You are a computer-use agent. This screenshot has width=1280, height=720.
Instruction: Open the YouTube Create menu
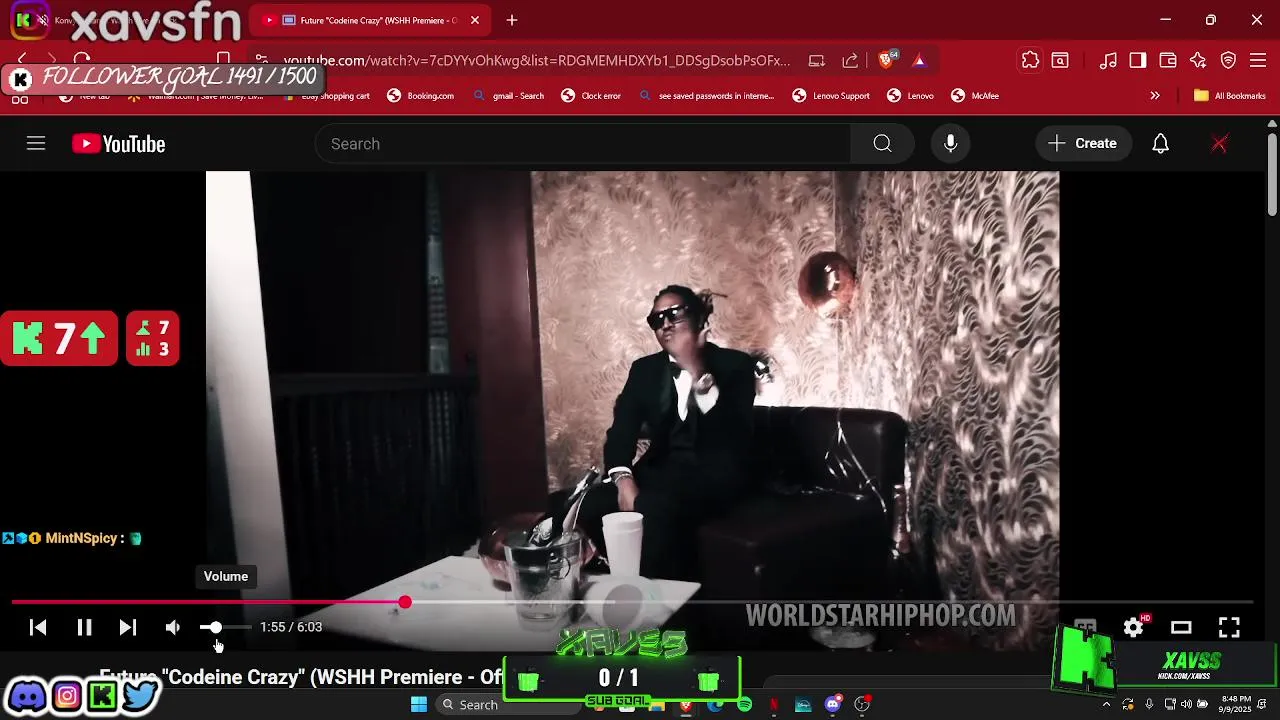click(1083, 144)
